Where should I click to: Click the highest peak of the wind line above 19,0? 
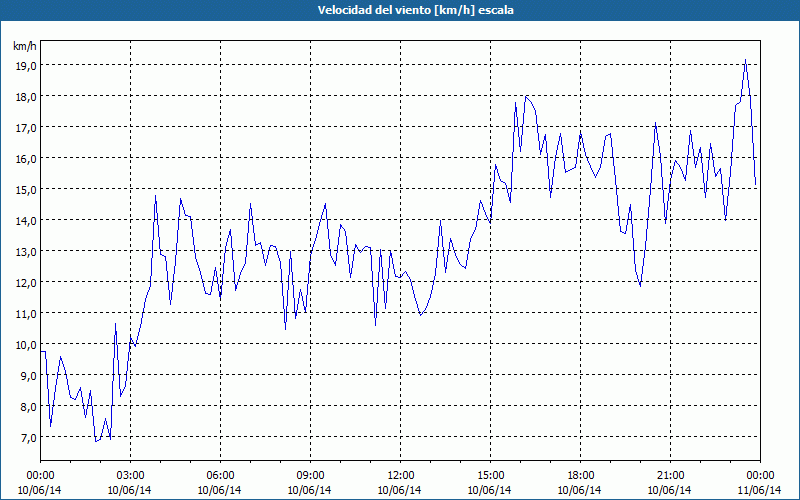[745, 60]
